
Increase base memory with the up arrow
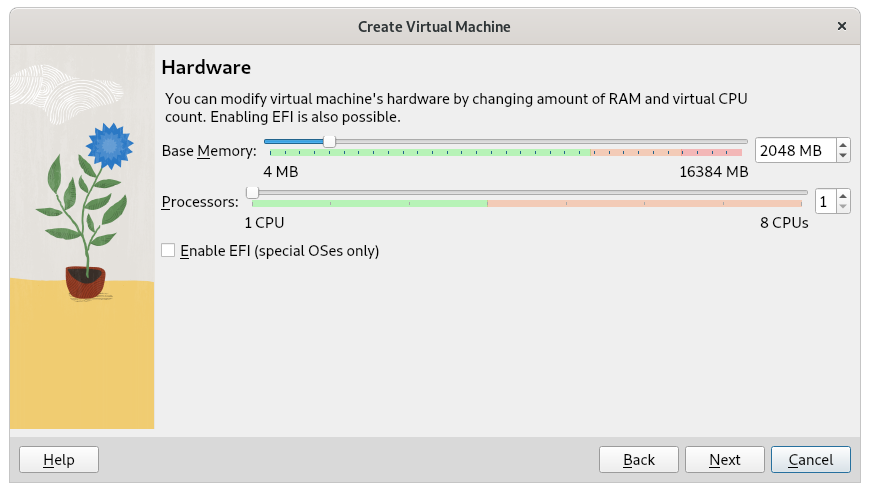pos(843,145)
